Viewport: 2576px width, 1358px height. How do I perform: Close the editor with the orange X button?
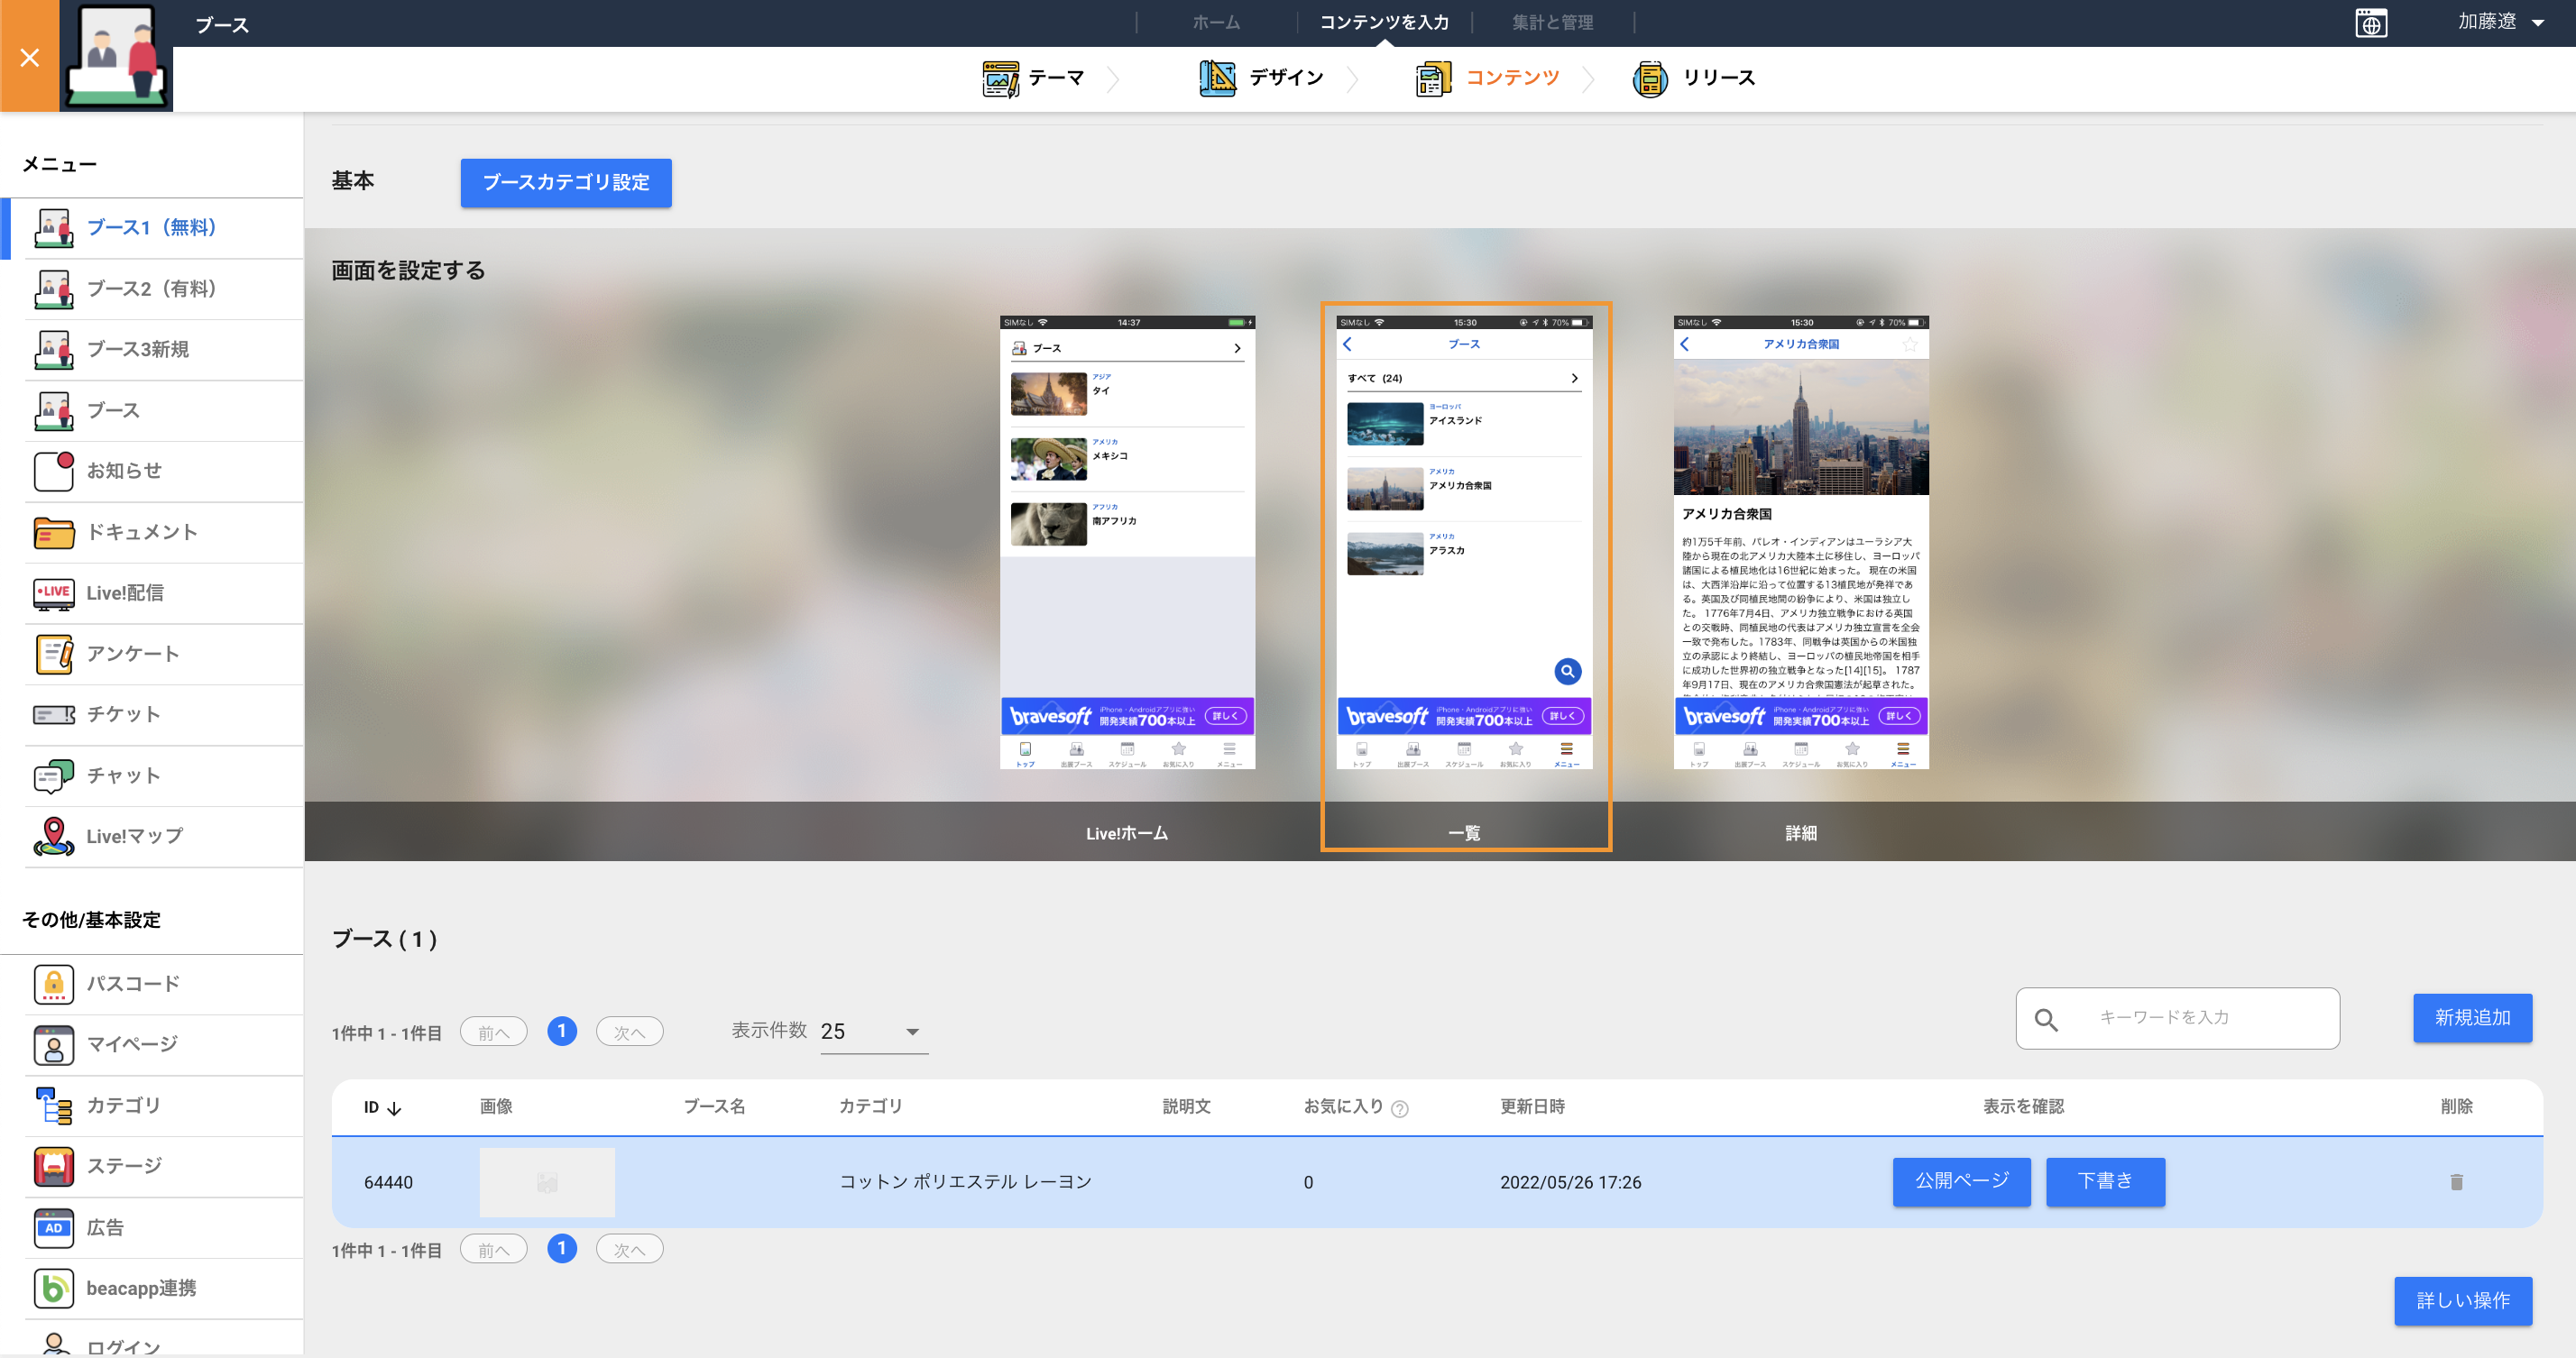coord(30,57)
